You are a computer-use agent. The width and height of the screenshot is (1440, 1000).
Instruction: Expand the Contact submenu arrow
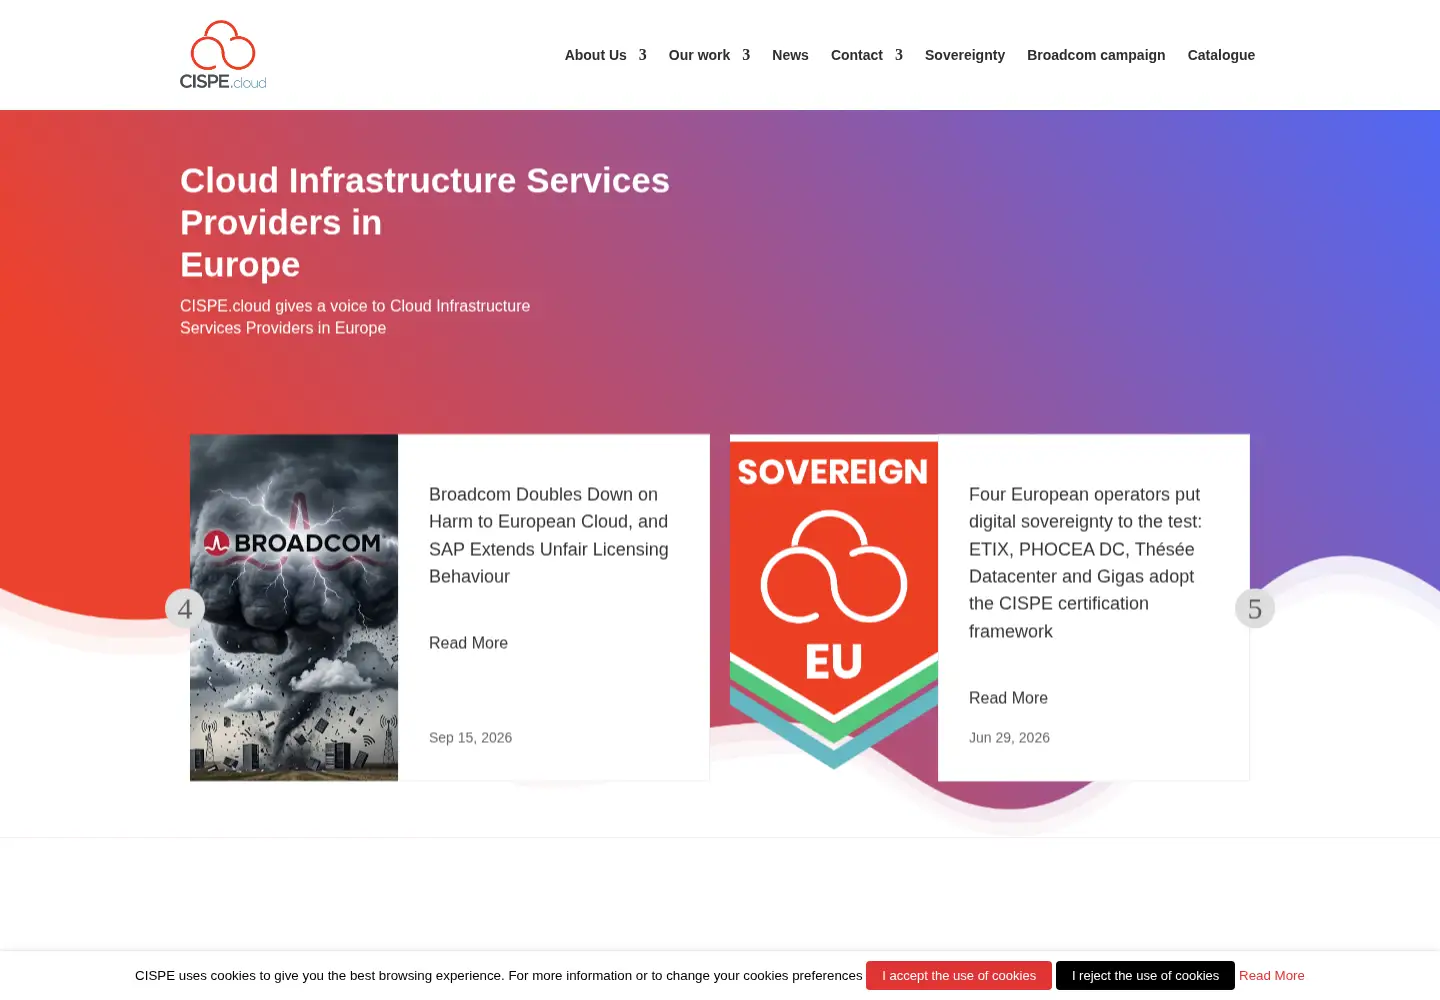point(899,55)
